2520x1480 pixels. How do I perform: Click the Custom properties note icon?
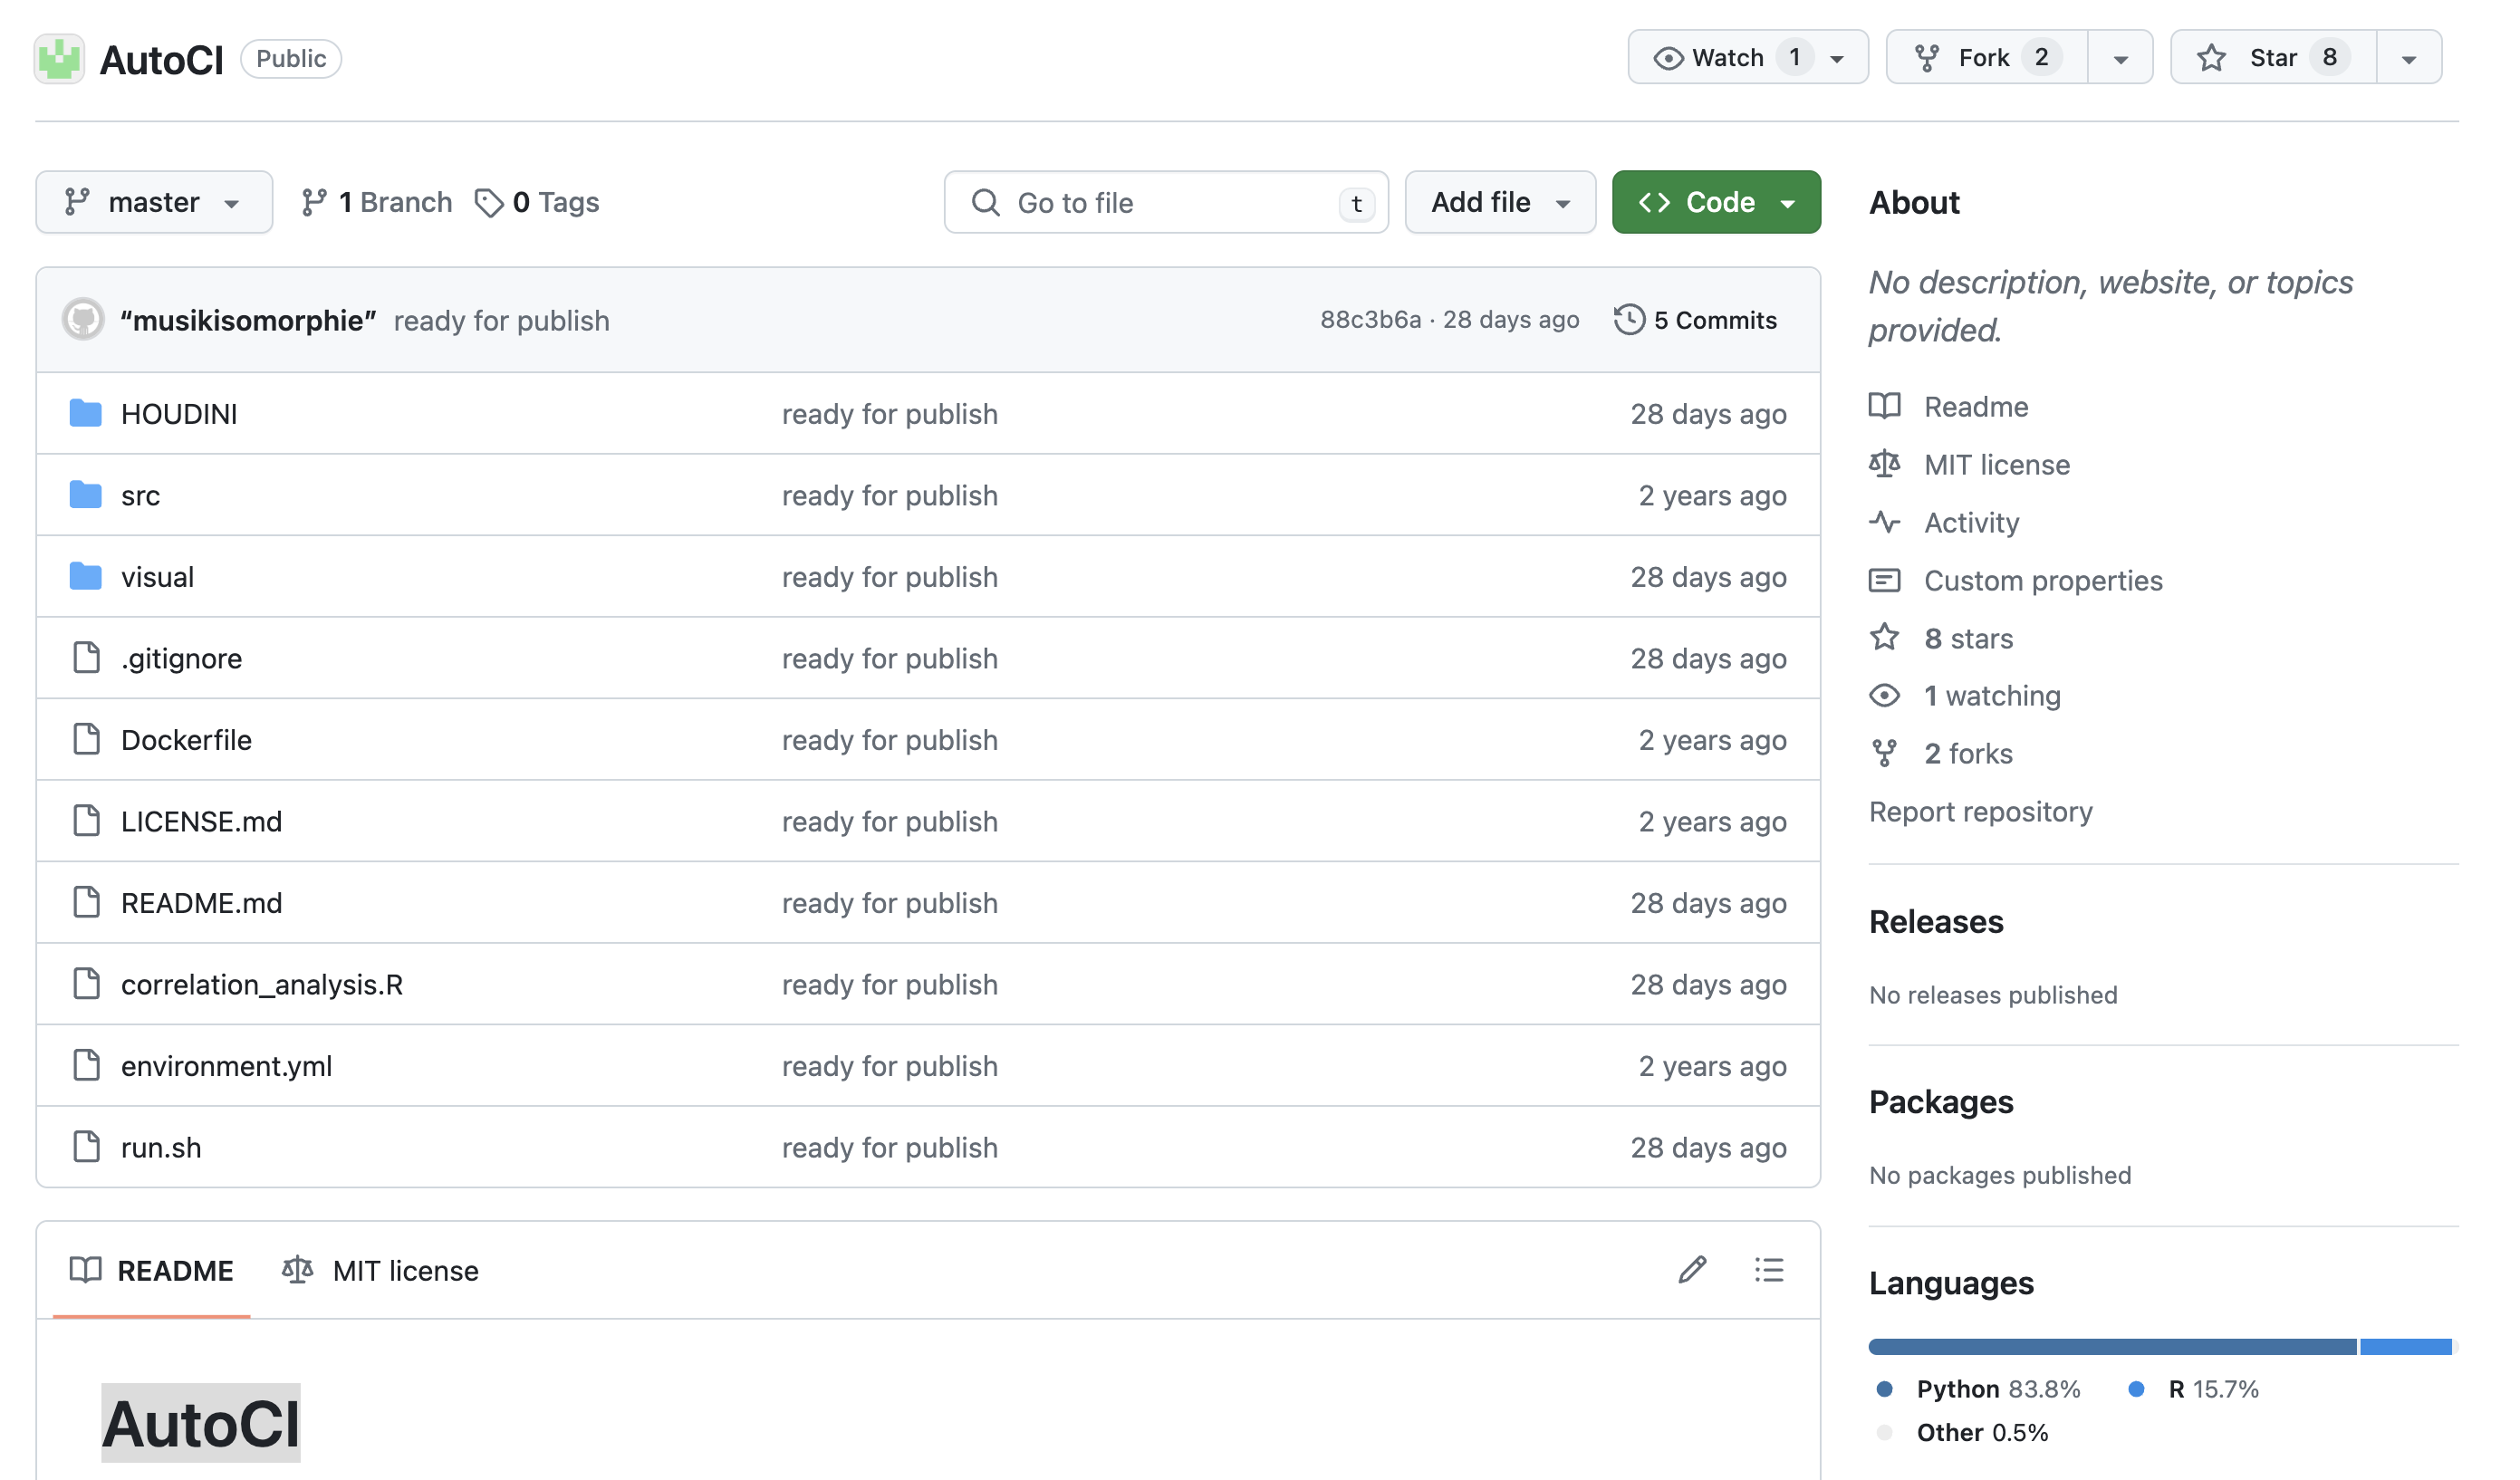point(1885,580)
